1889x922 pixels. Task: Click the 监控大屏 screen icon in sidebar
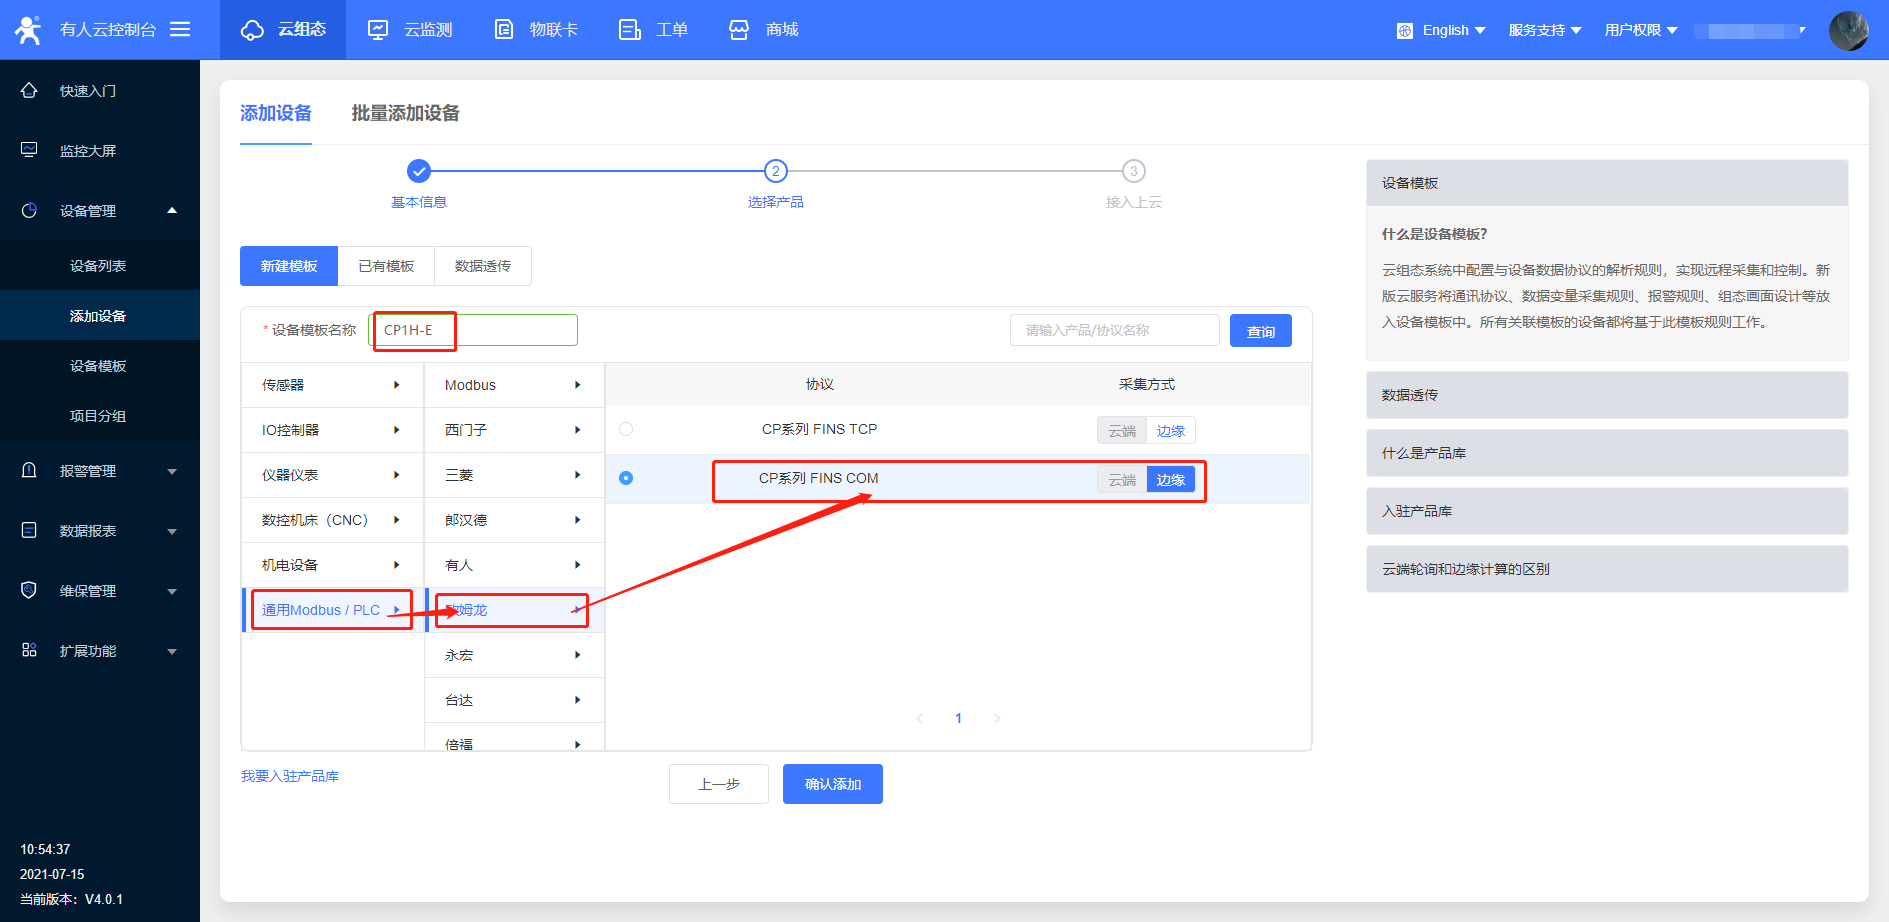pos(29,151)
